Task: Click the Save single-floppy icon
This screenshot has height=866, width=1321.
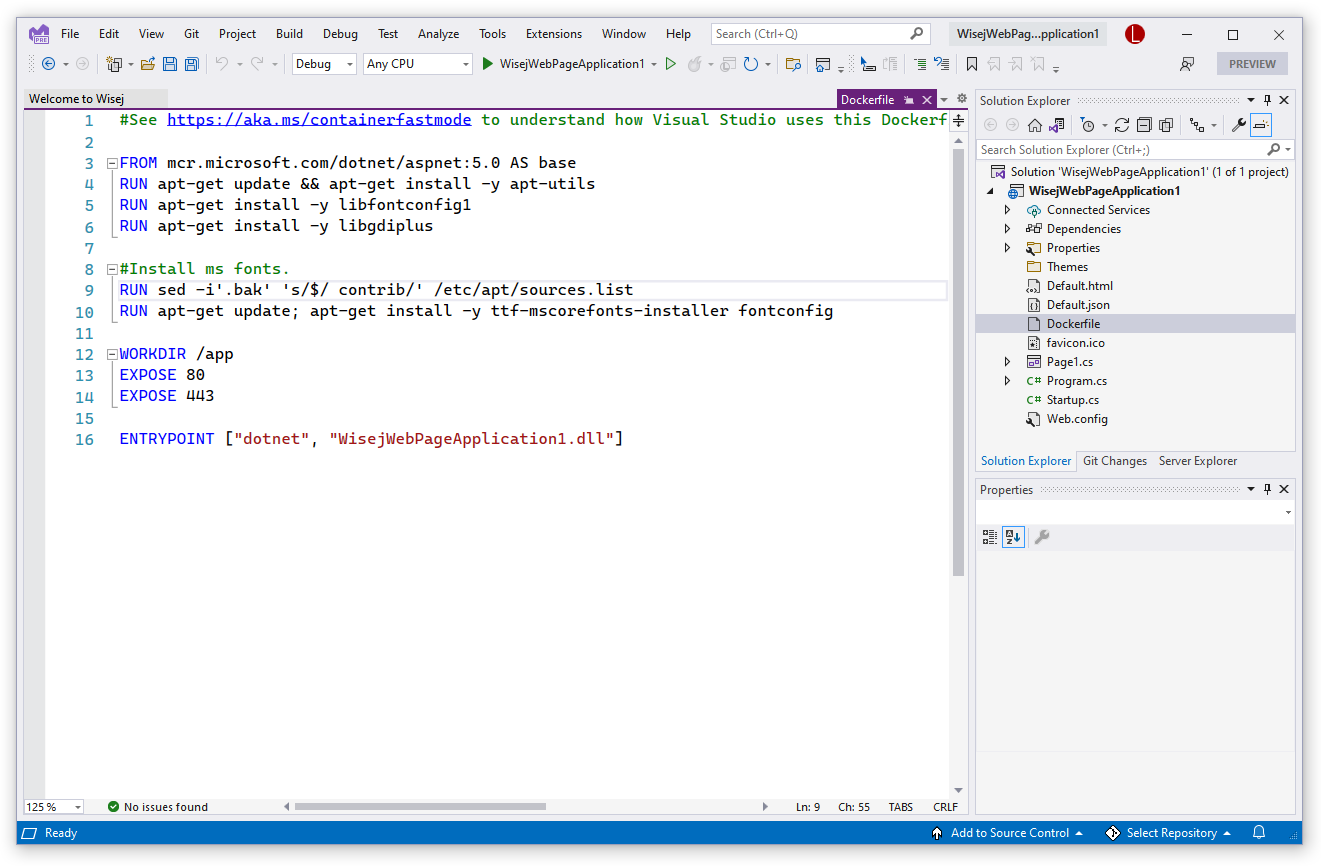Action: [170, 64]
